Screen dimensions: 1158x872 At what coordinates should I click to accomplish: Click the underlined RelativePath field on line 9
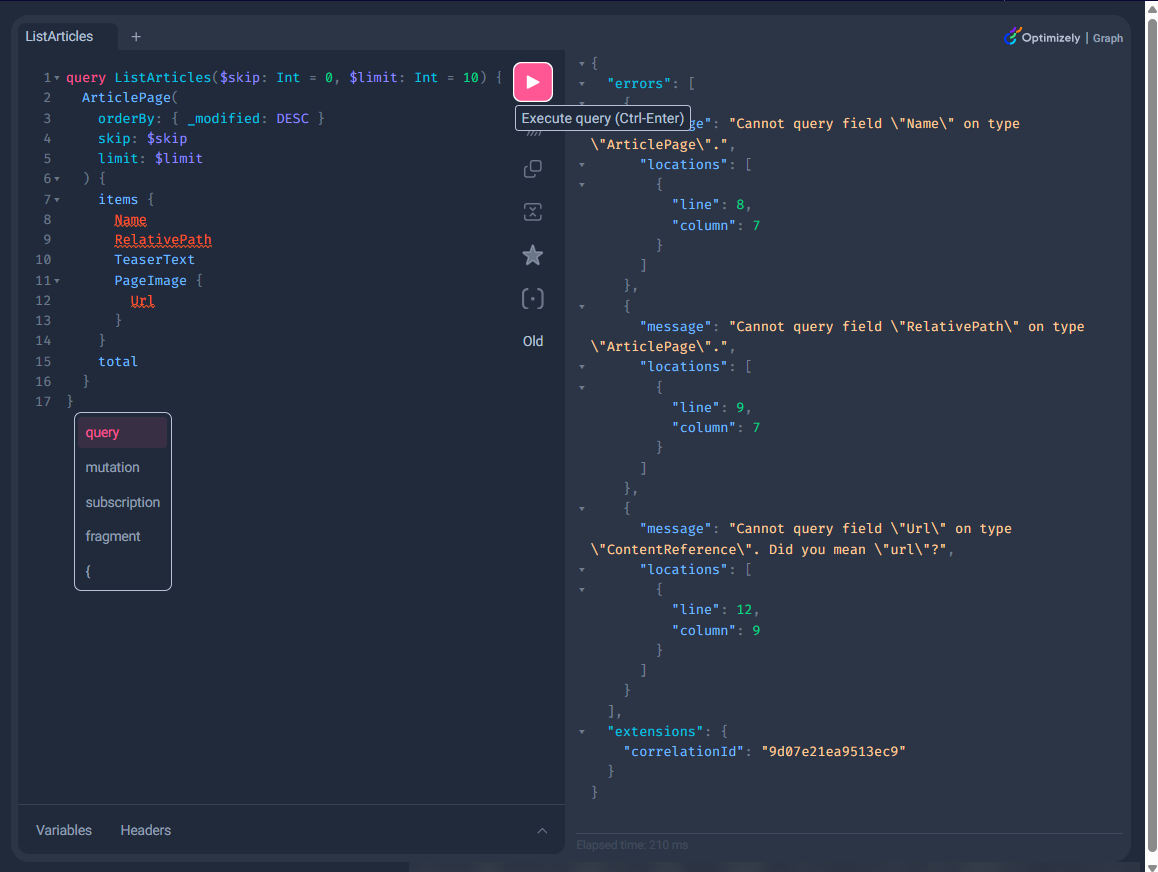[163, 240]
